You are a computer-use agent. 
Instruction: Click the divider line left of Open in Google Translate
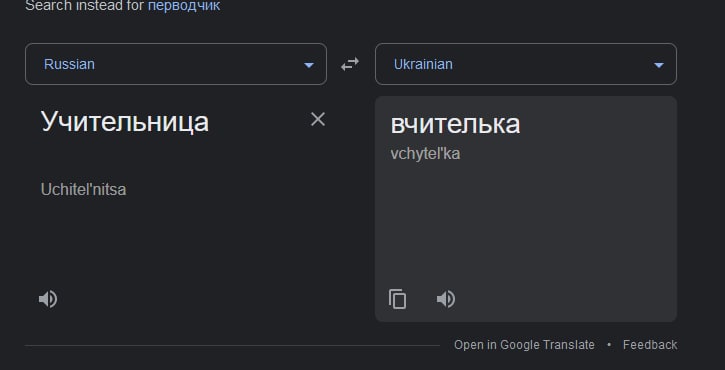(x=233, y=345)
